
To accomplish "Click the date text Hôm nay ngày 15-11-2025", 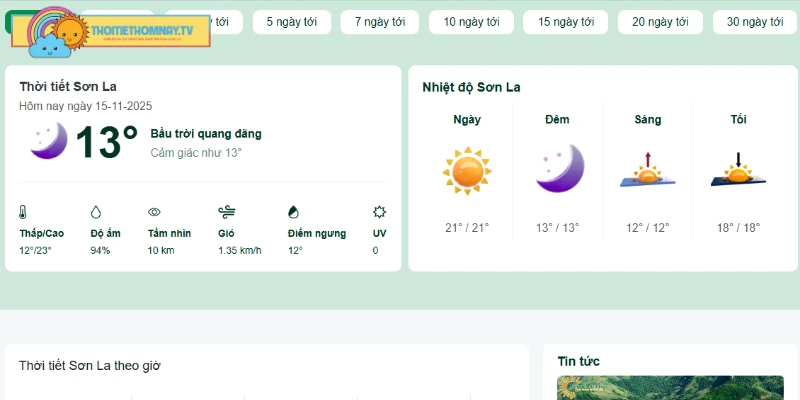I will click(x=86, y=106).
